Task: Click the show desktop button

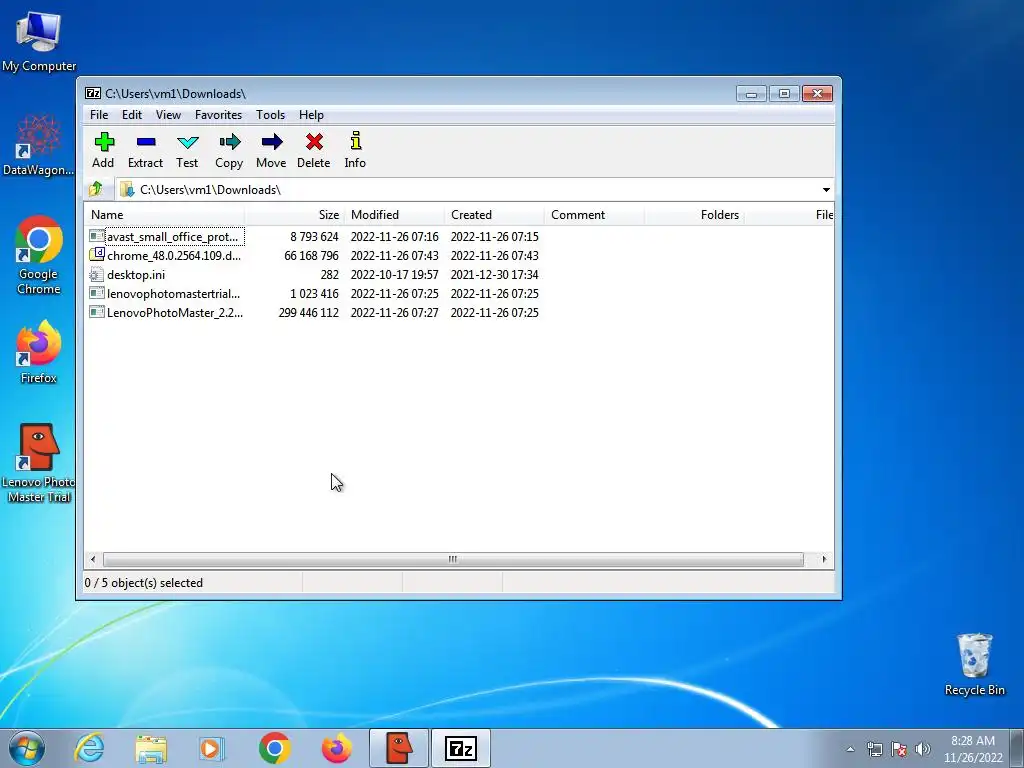Action: (x=1017, y=748)
